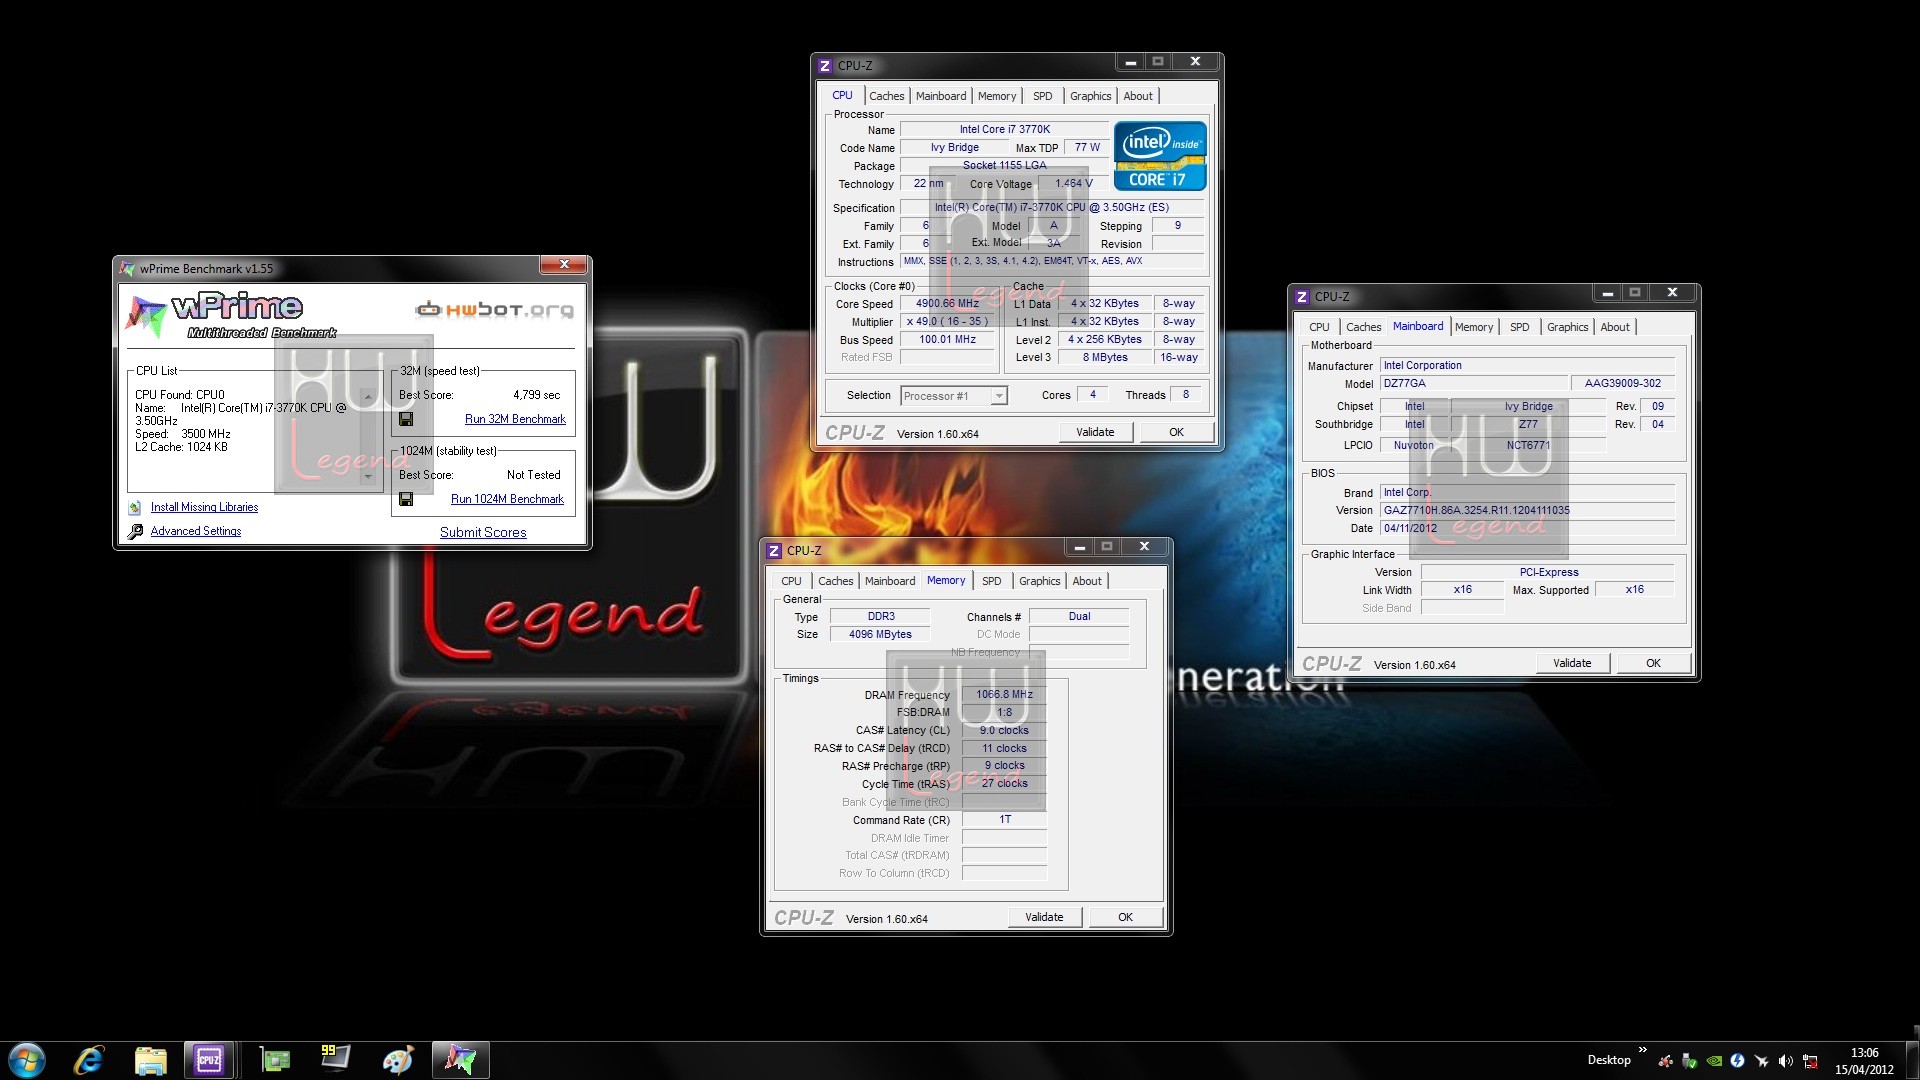Open SPD tab in the top CPU-Z window
The height and width of the screenshot is (1080, 1920).
[x=1042, y=96]
